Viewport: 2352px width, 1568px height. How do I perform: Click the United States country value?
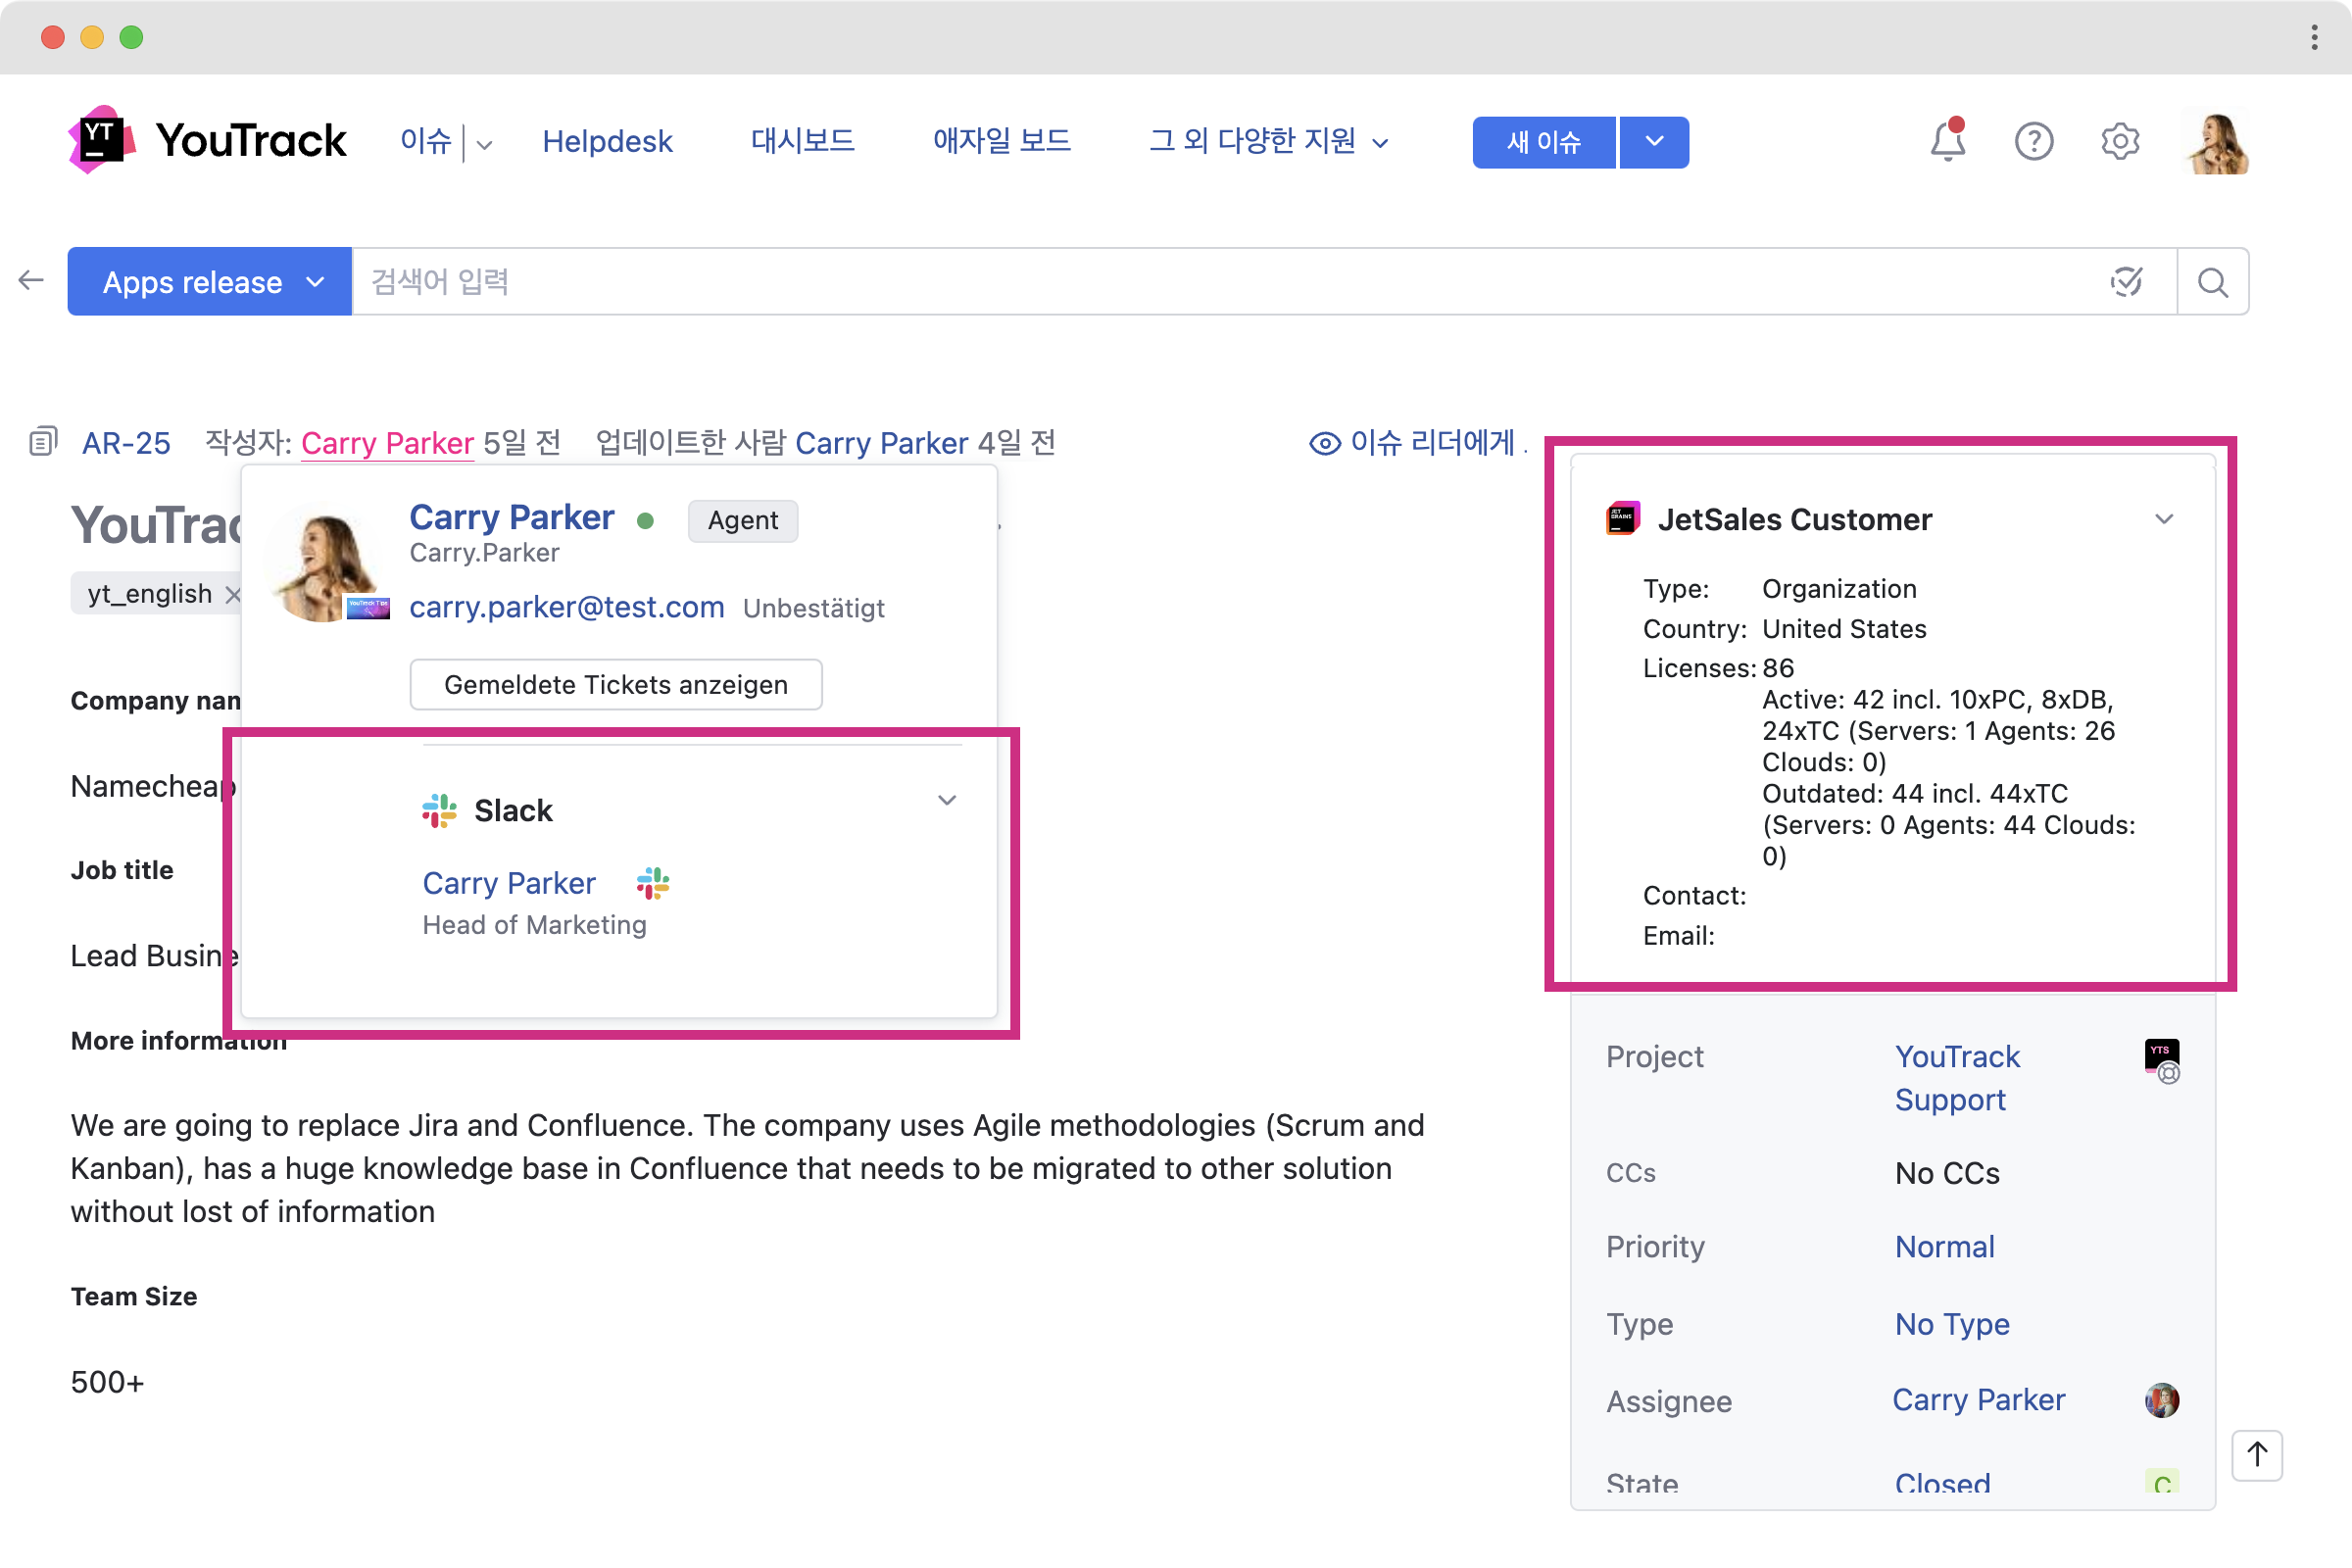click(1843, 628)
